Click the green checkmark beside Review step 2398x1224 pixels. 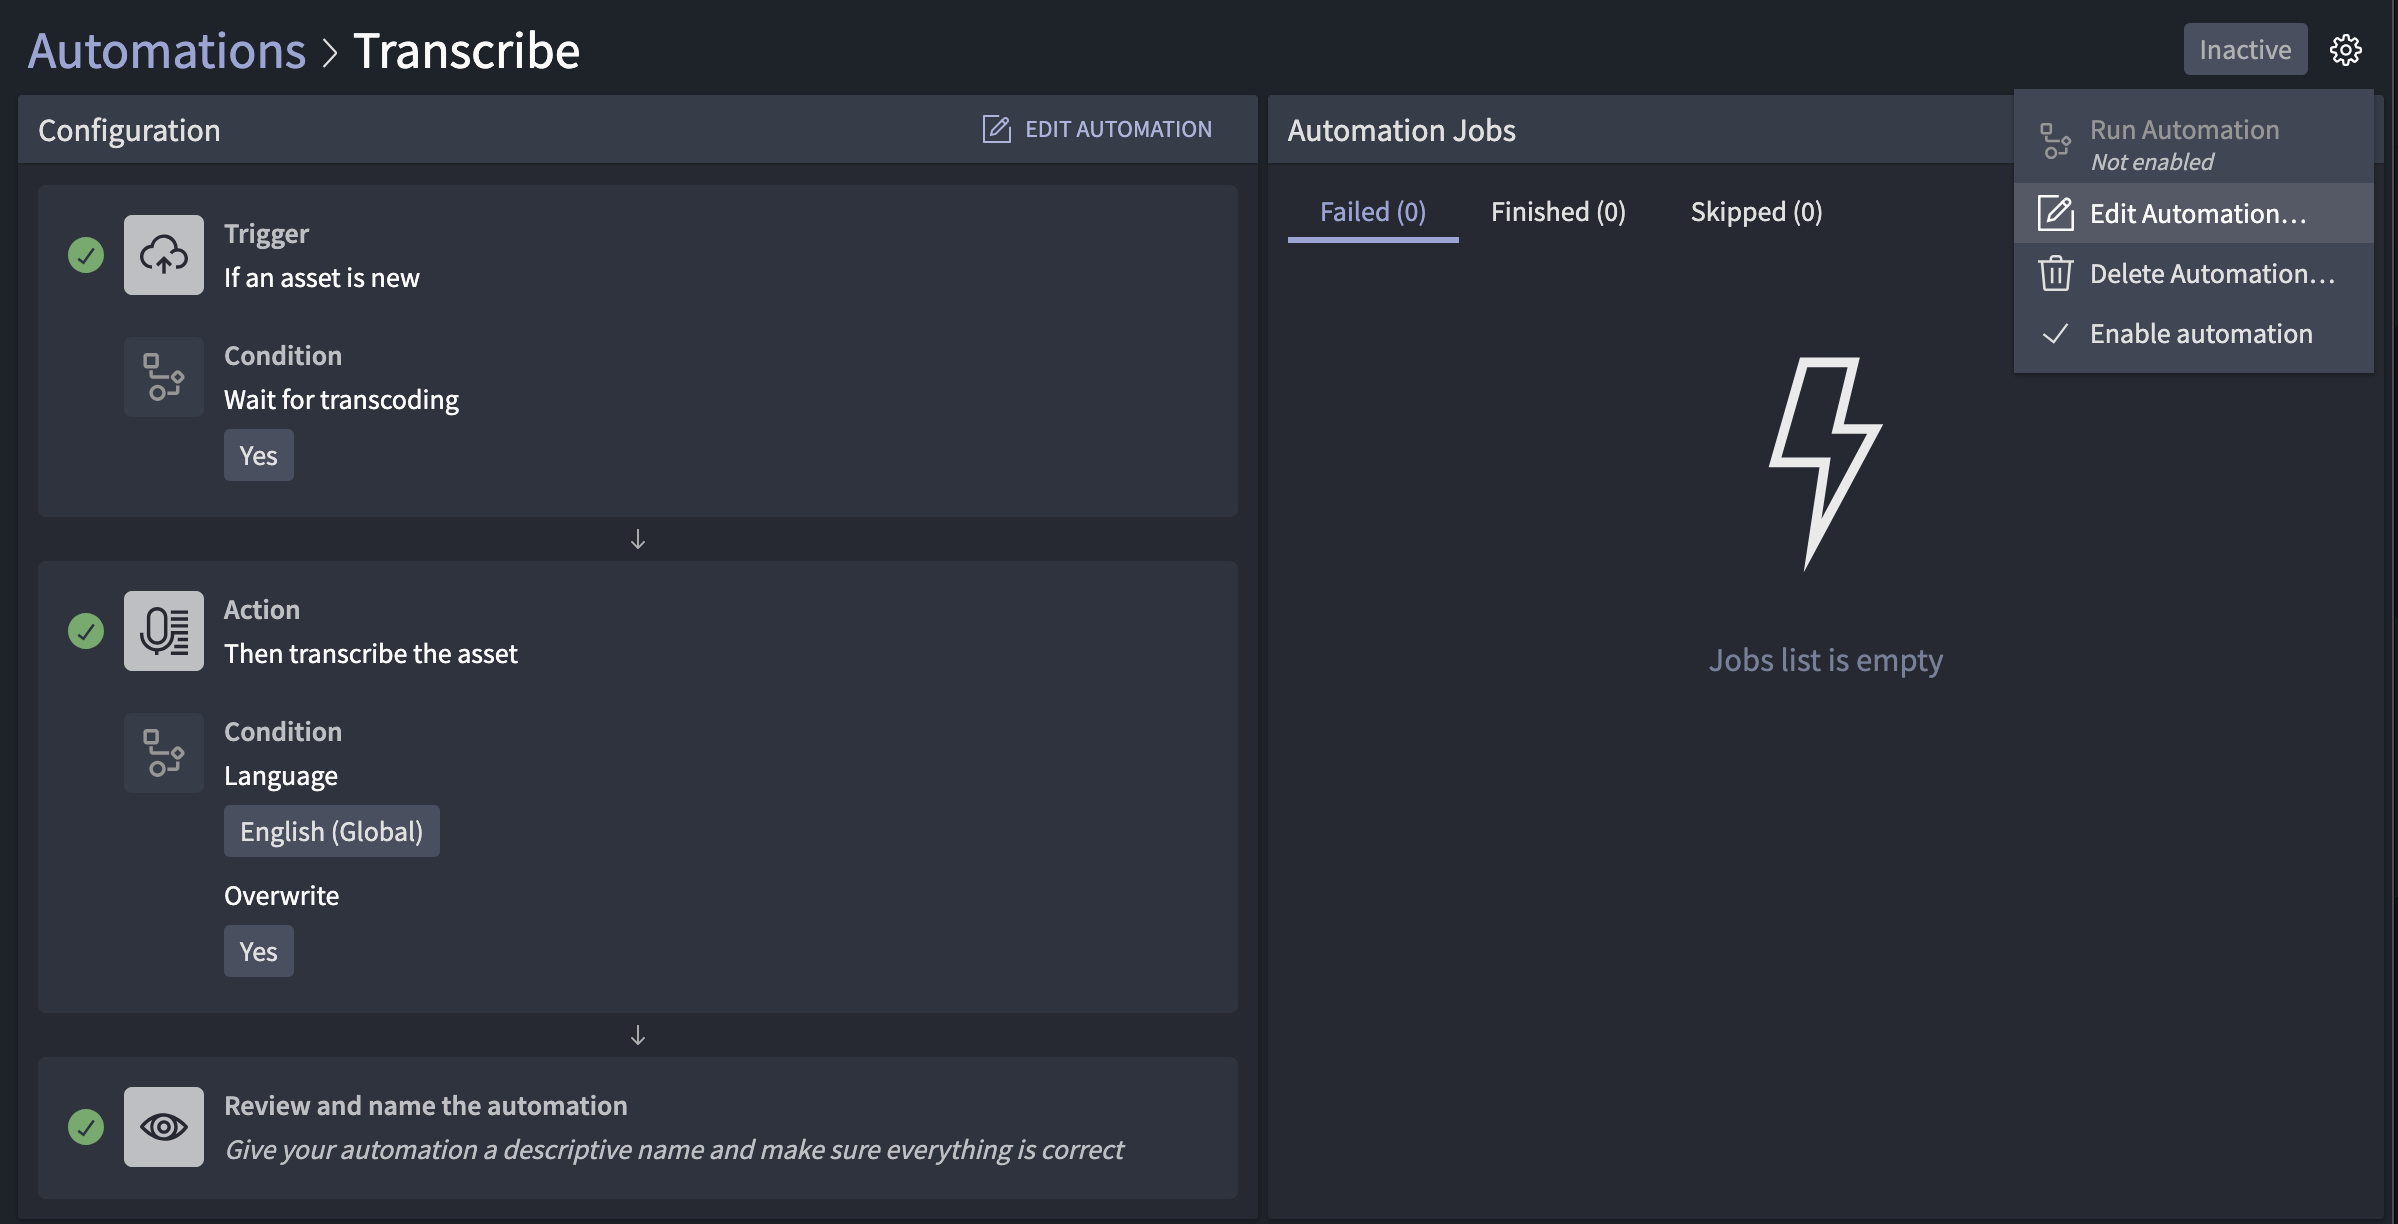pyautogui.click(x=86, y=1127)
